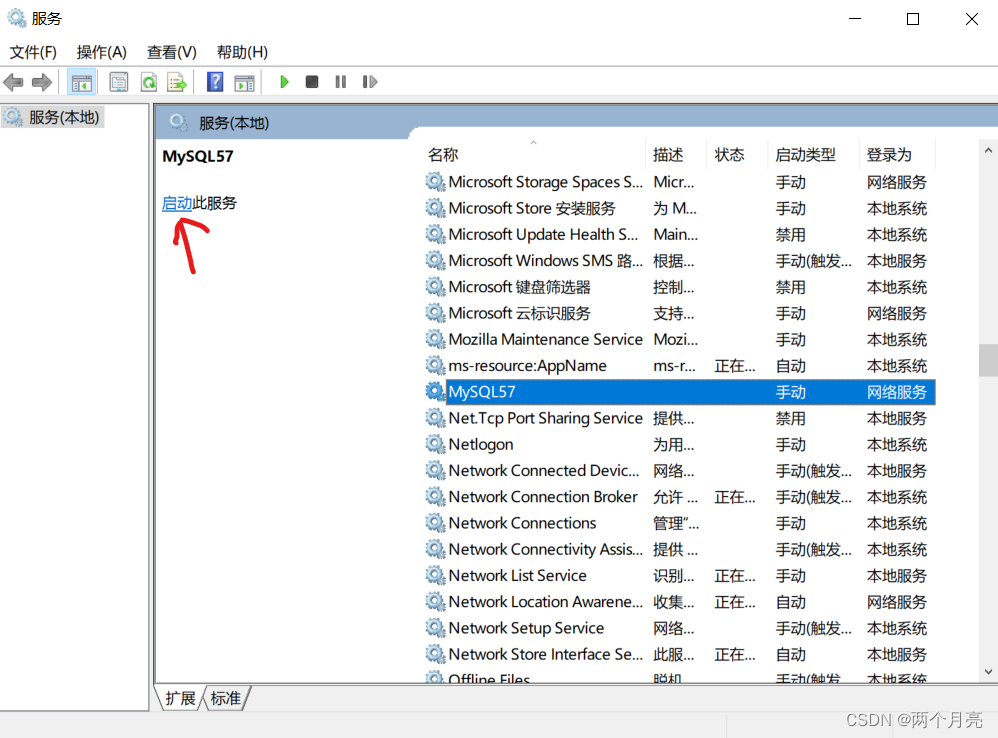Select the Microsoft Storage Spaces S... service
998x738 pixels.
click(545, 182)
